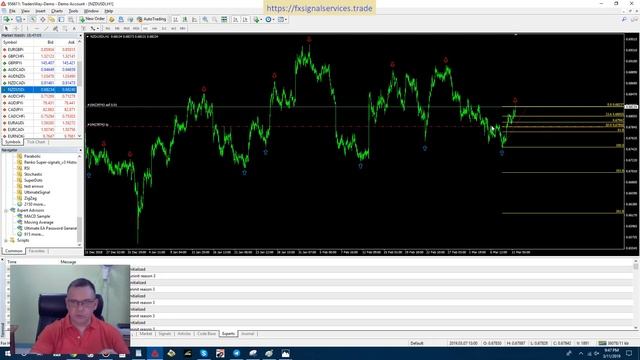Select the crosshair tool

[16, 28]
